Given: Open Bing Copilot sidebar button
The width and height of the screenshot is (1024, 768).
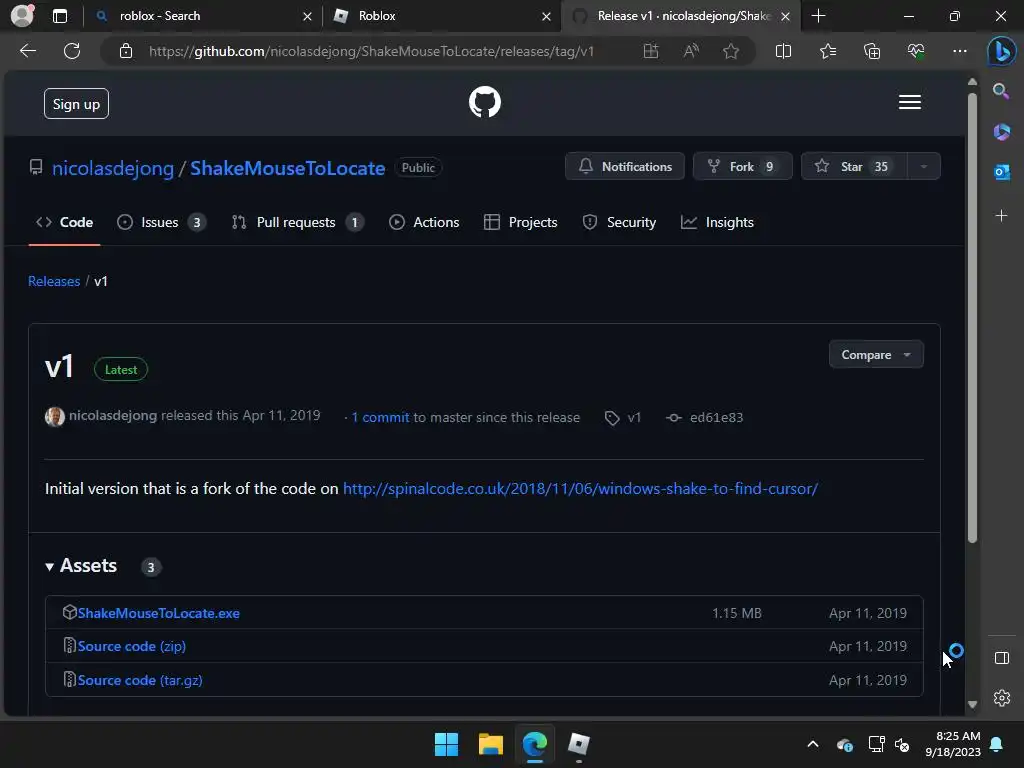Looking at the screenshot, I should tap(1001, 51).
